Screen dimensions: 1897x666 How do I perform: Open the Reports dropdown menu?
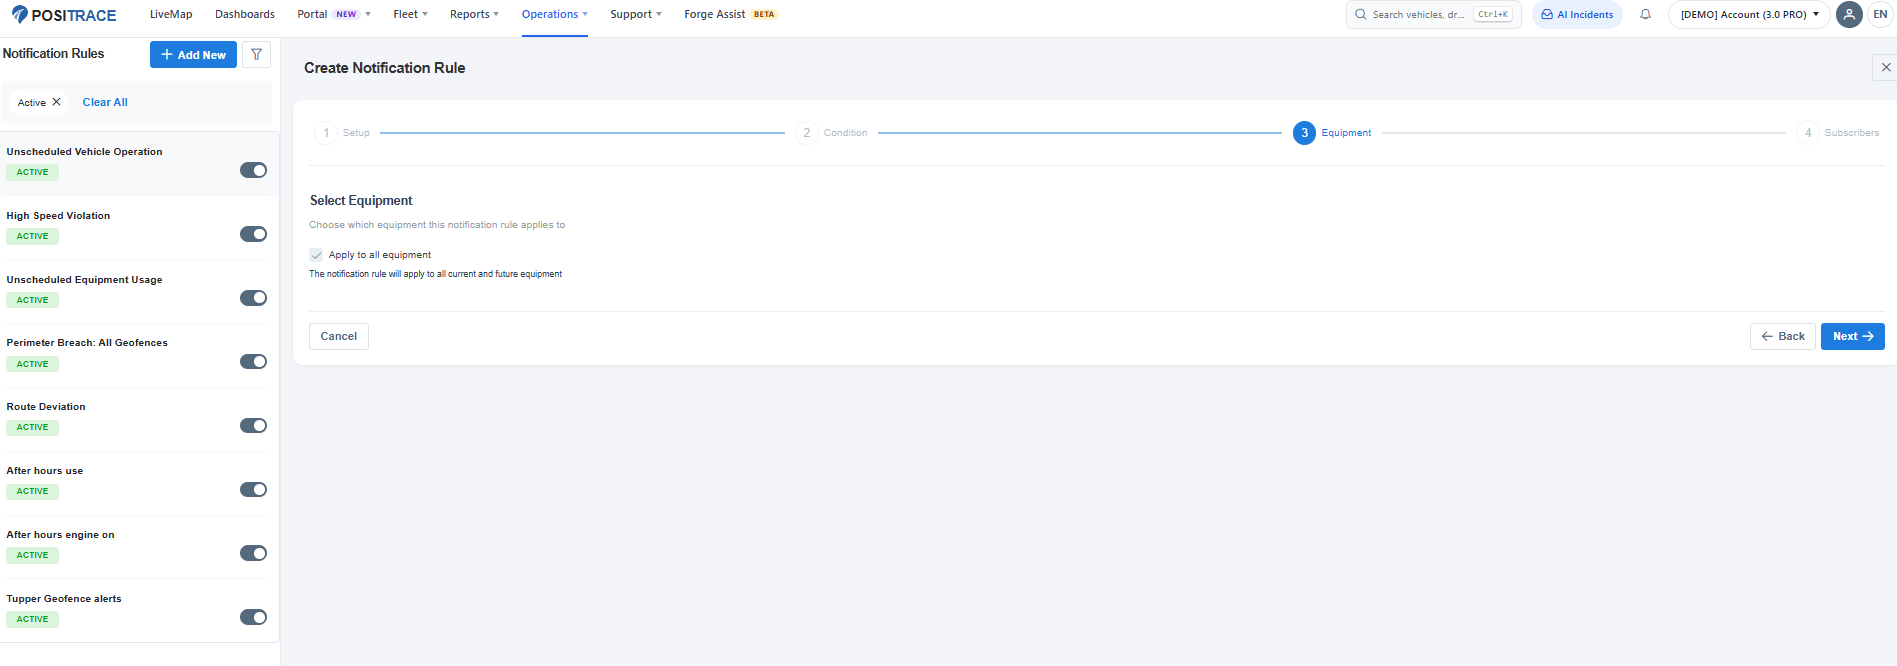point(474,15)
